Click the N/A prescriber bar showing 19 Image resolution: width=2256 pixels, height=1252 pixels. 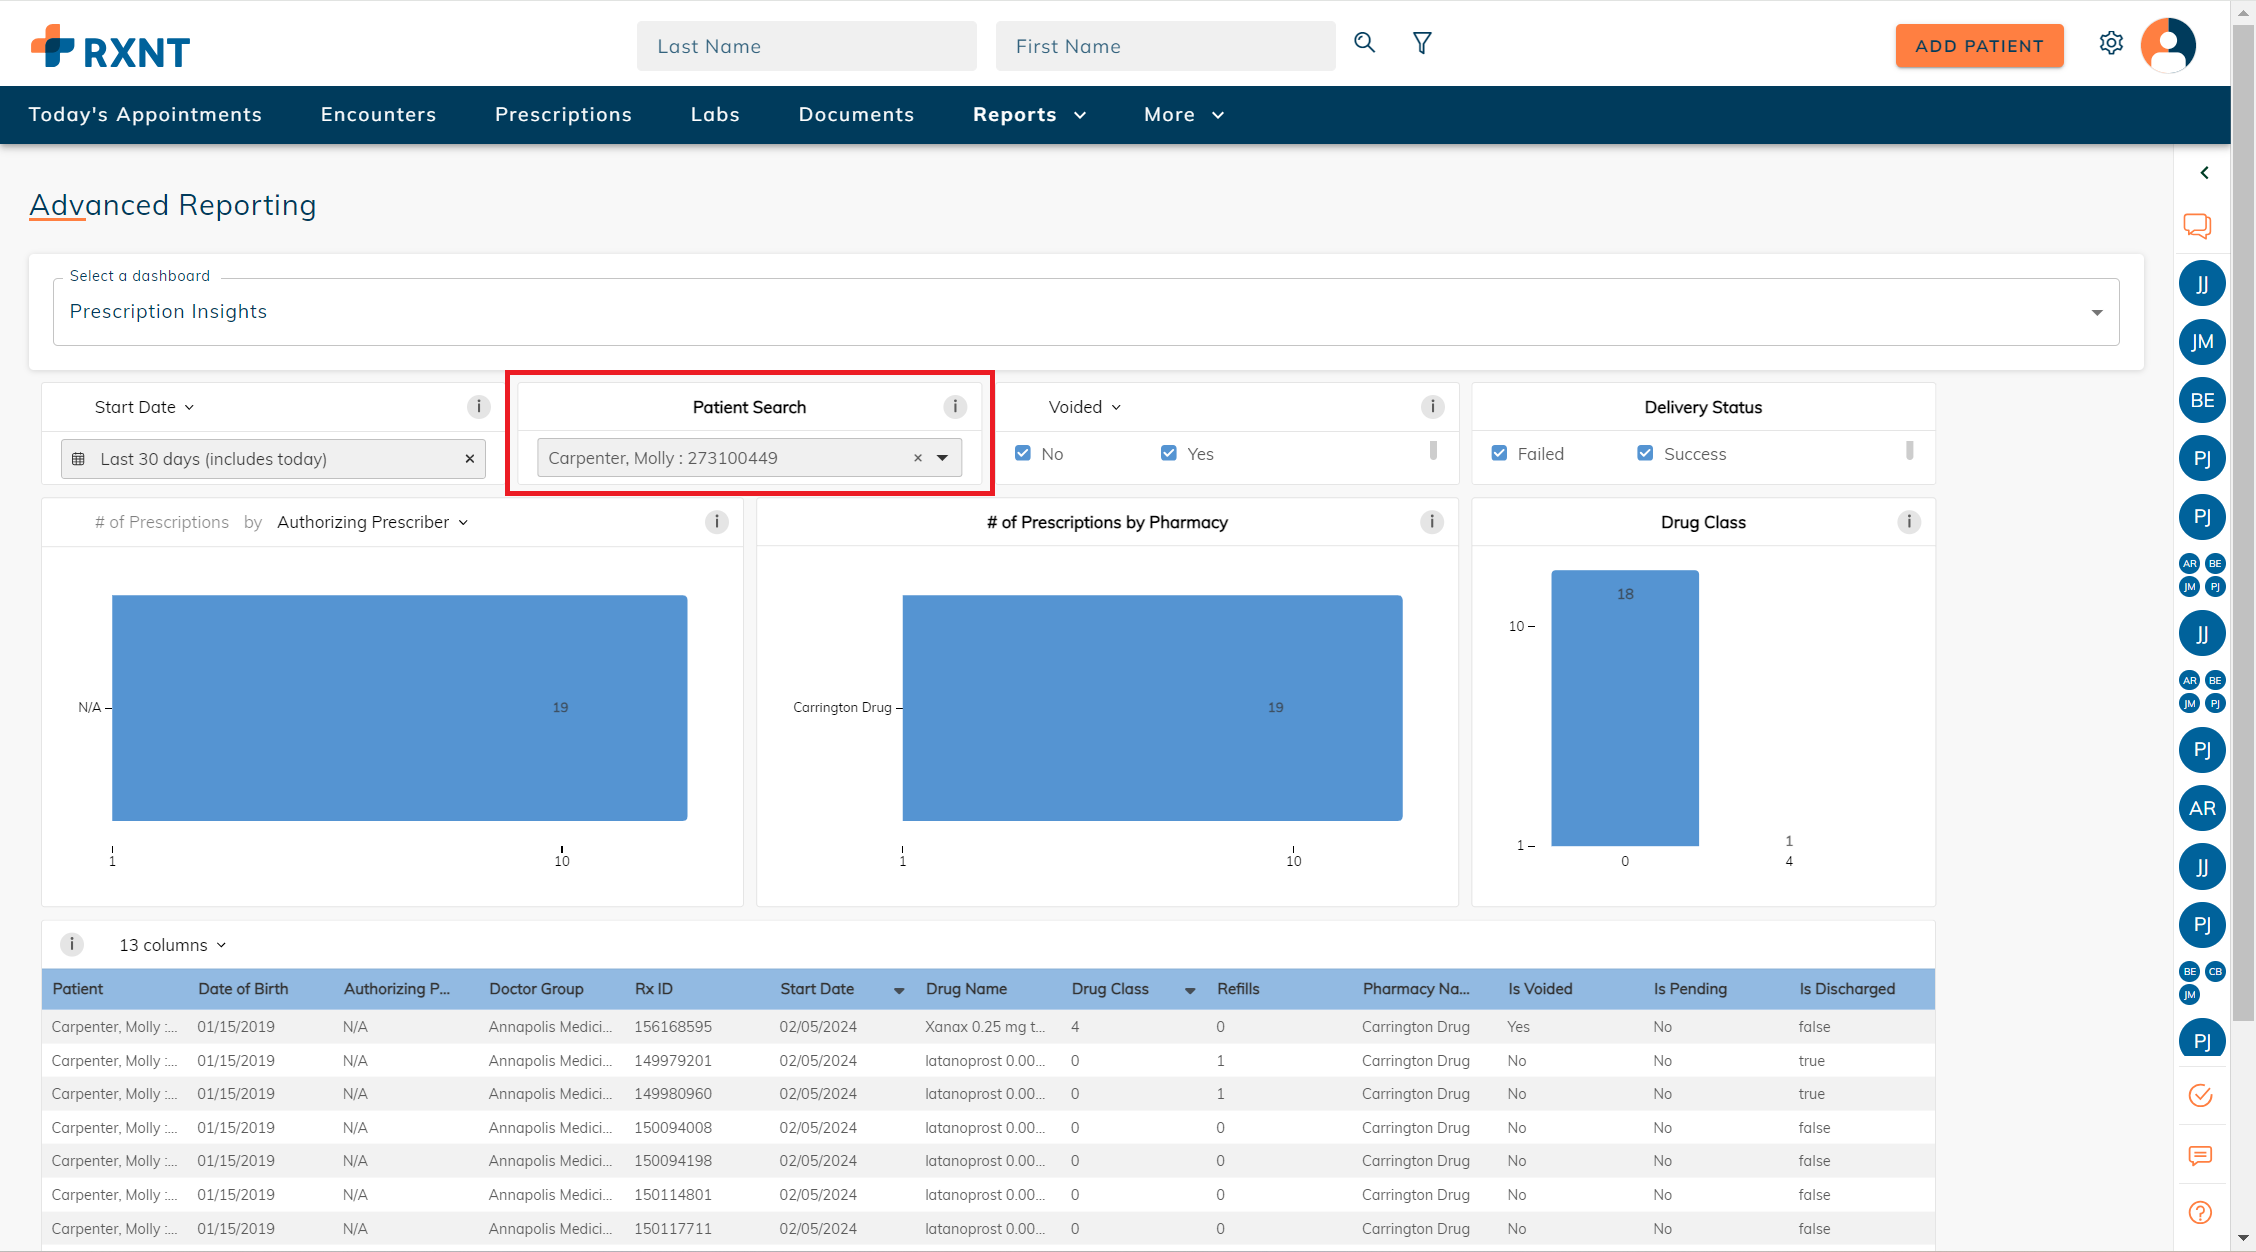(x=399, y=708)
